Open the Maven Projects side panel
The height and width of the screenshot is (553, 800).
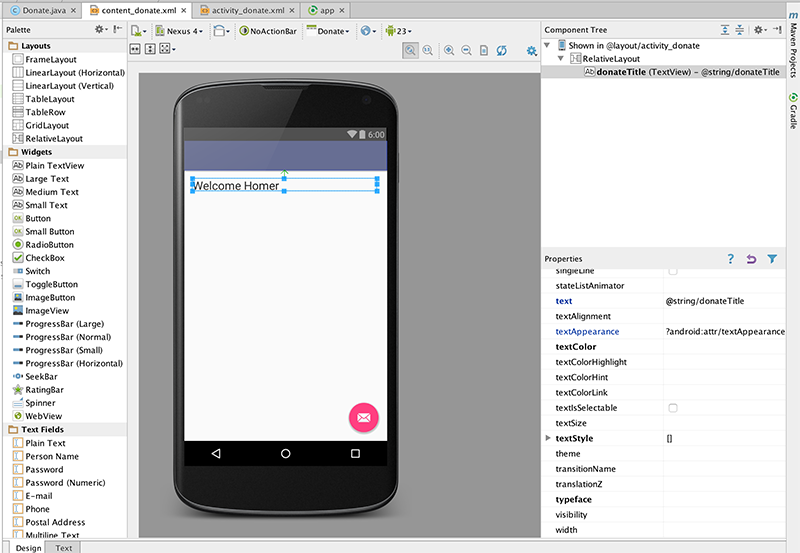pos(792,49)
